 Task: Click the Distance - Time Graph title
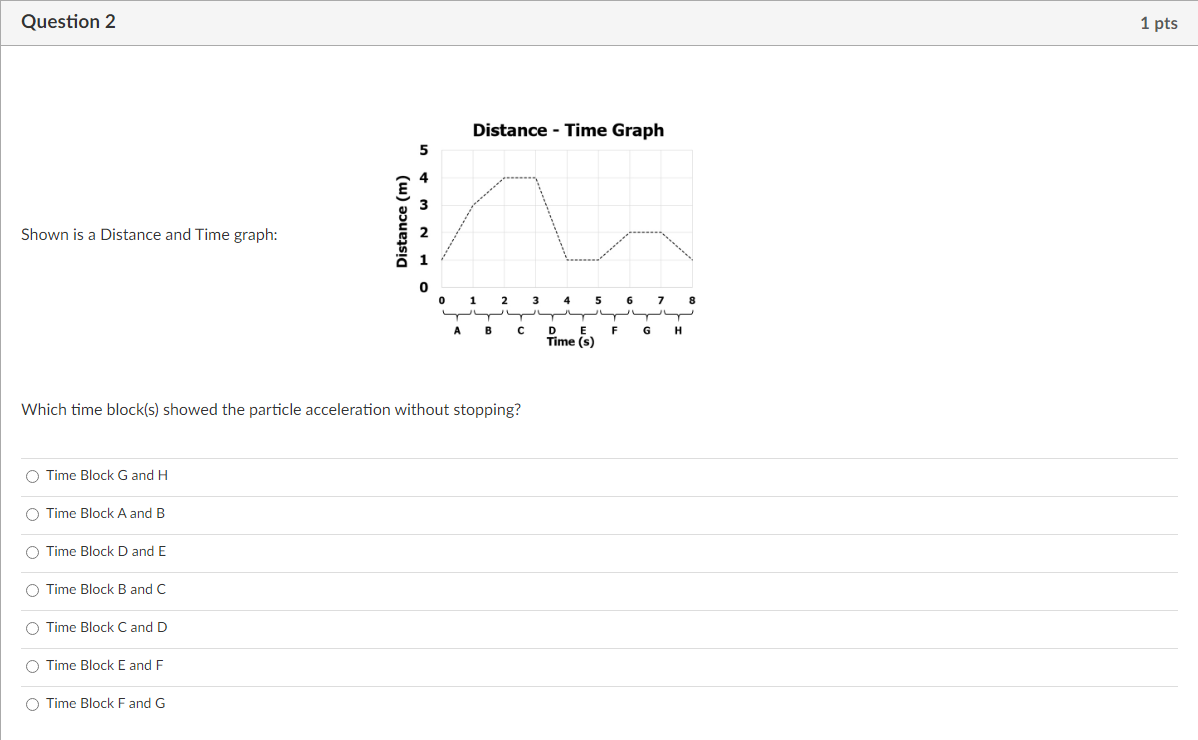568,130
